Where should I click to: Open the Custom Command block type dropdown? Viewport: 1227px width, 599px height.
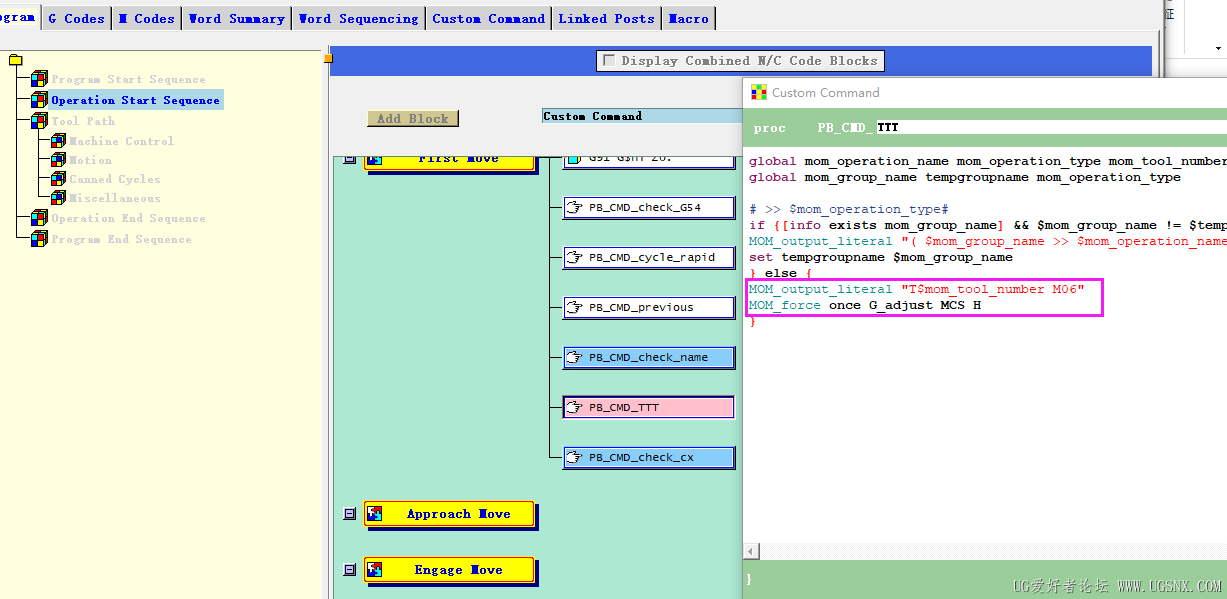[642, 116]
